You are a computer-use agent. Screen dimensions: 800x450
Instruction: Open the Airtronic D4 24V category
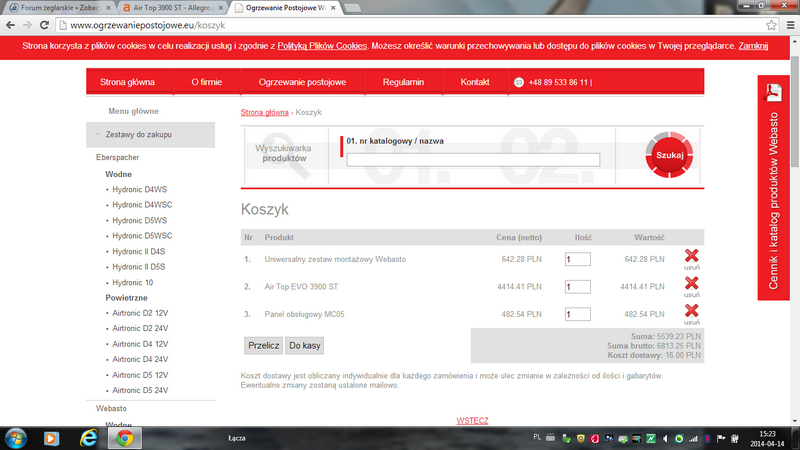(x=140, y=360)
